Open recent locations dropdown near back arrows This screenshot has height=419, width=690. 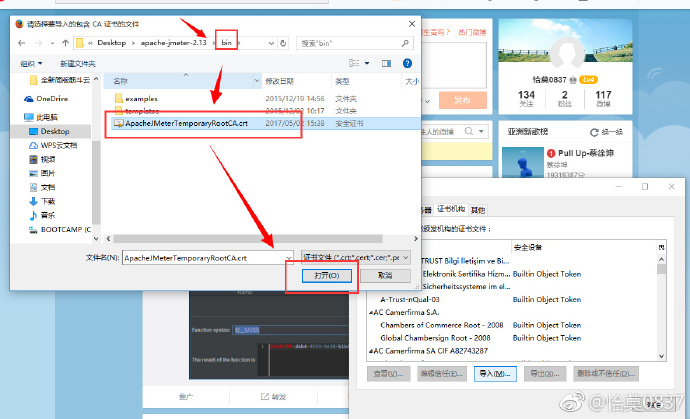click(x=52, y=43)
